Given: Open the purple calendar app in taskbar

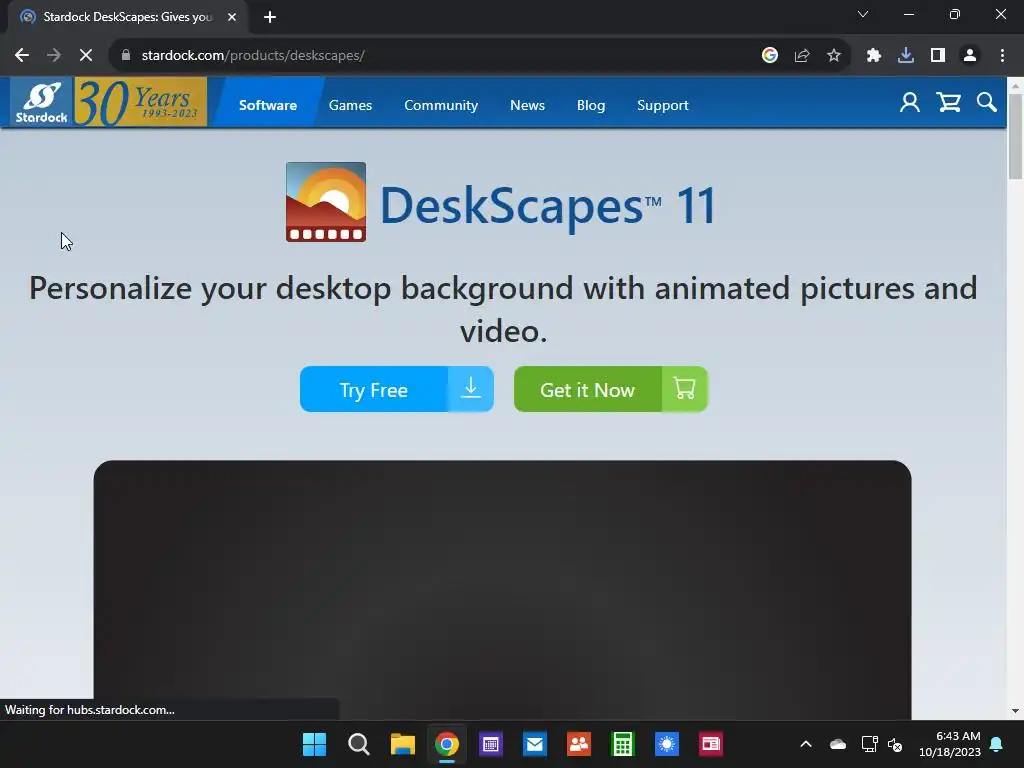Looking at the screenshot, I should click(490, 744).
